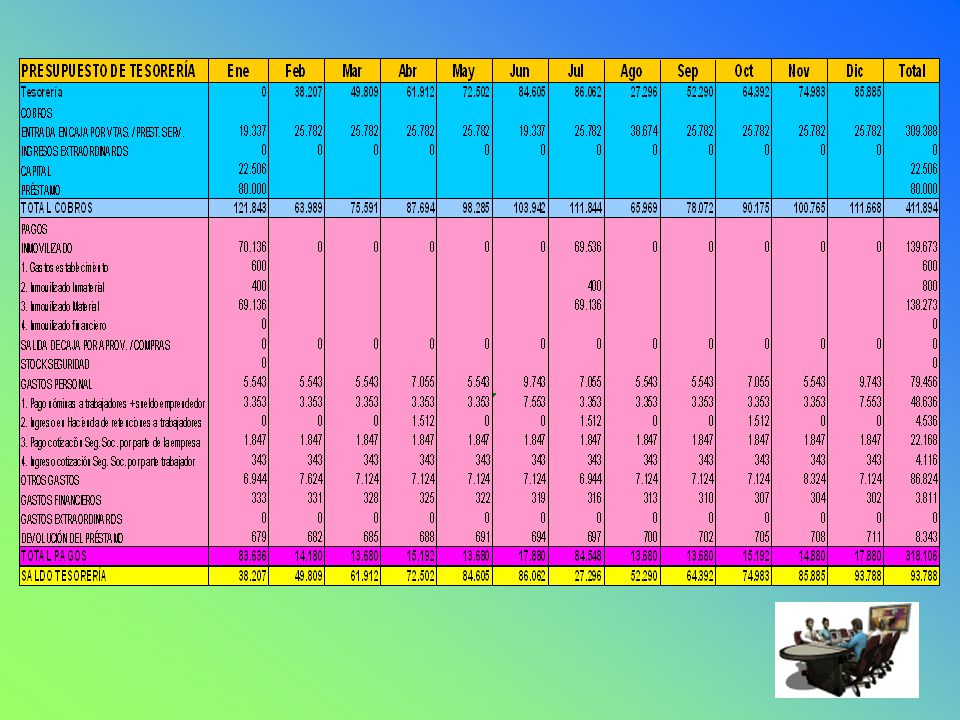Click the Gastos Personal total 79.456
The width and height of the screenshot is (960, 720).
coord(924,382)
